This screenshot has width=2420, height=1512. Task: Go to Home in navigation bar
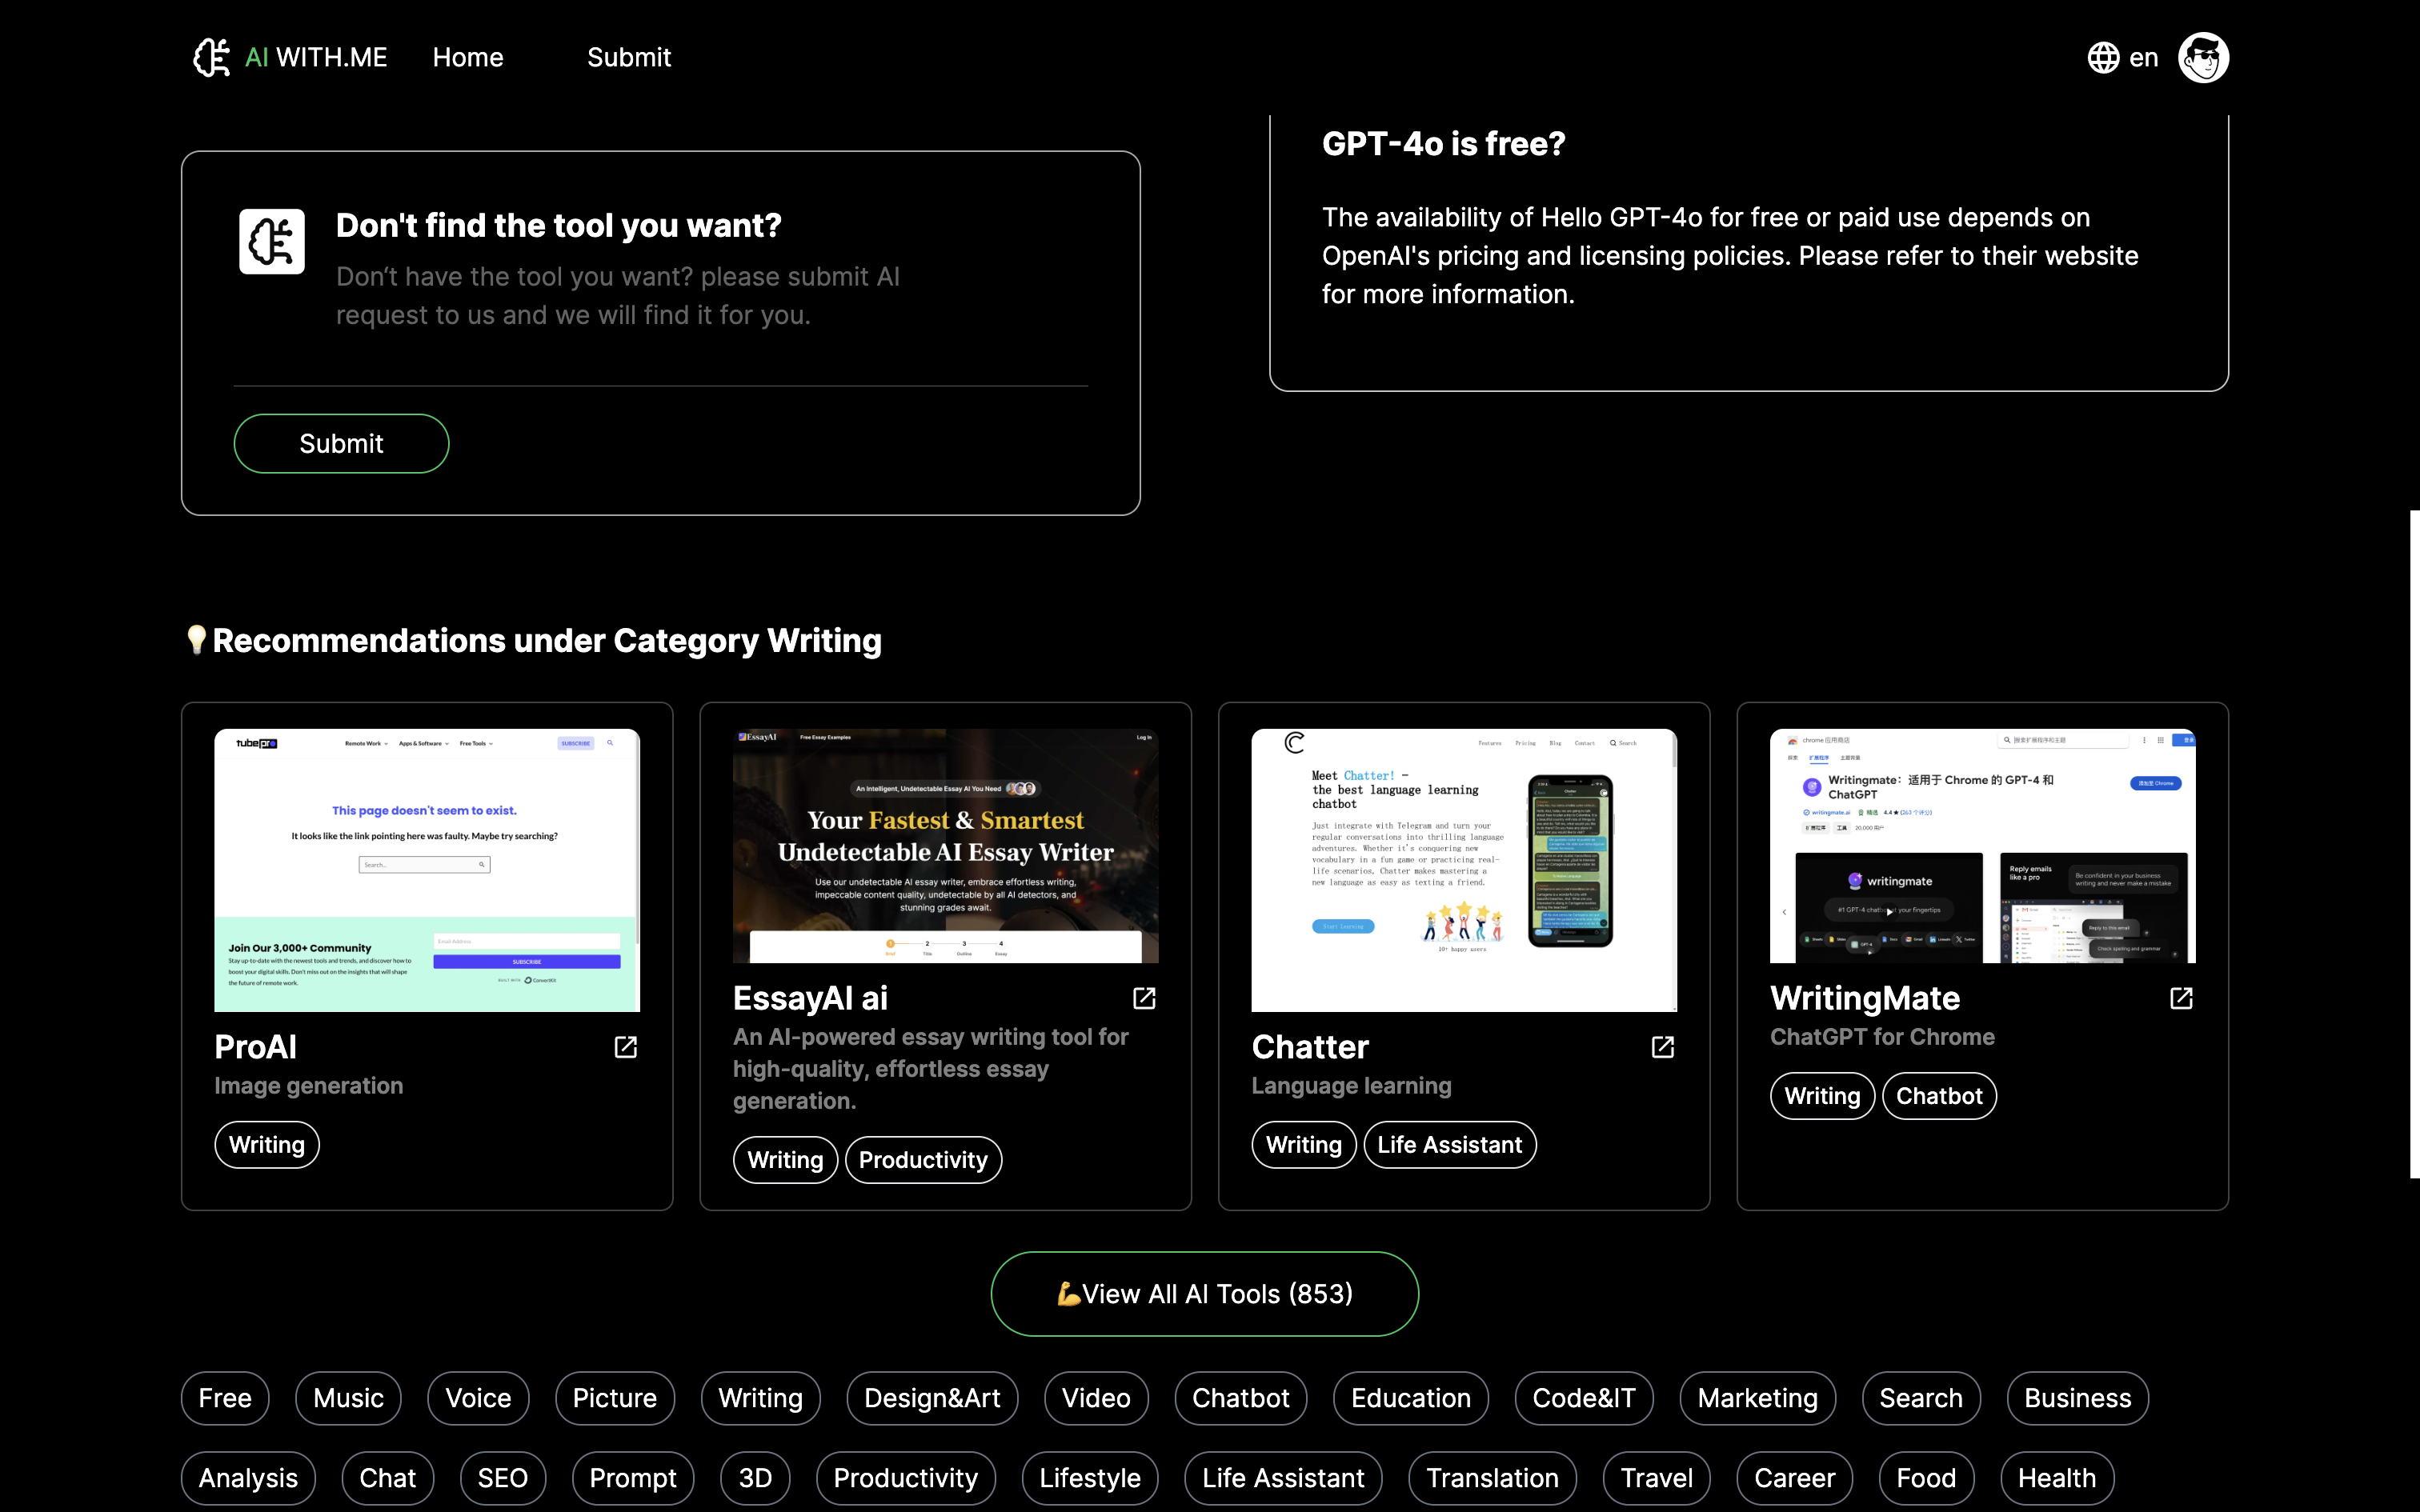coord(468,58)
